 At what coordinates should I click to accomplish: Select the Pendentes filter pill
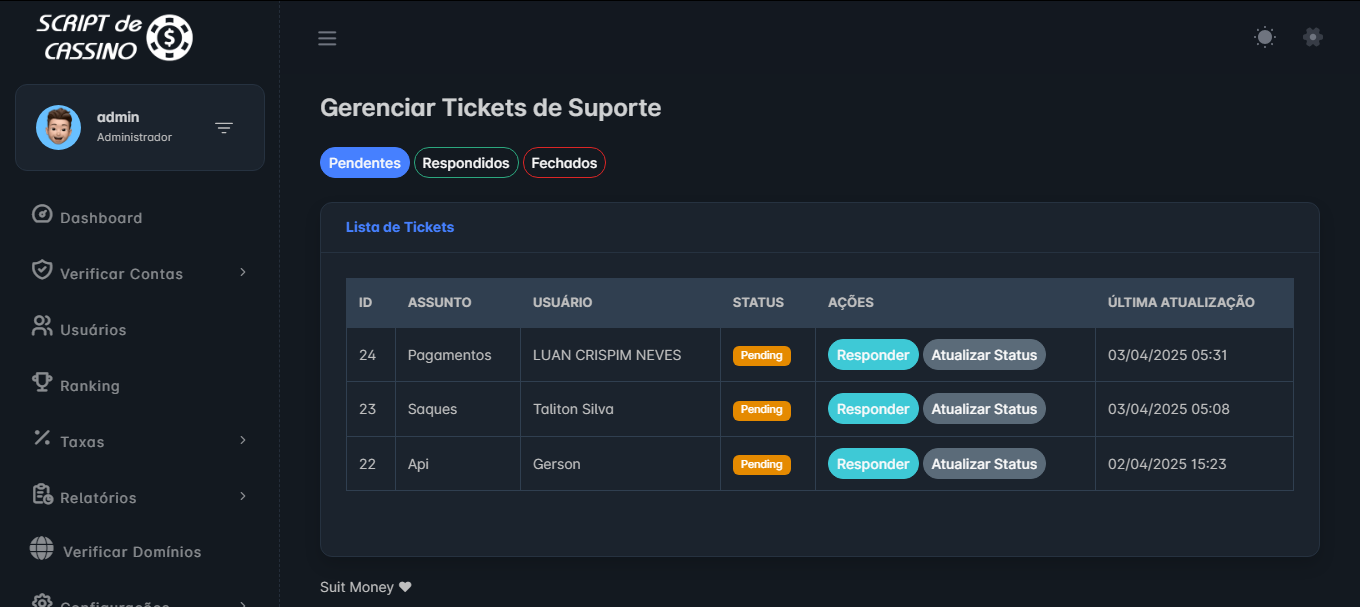coord(365,163)
